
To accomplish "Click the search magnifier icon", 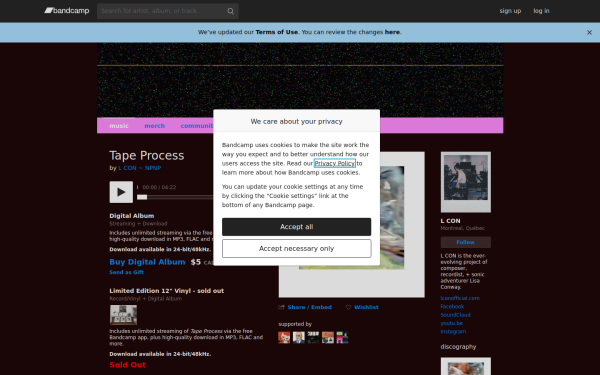I will [x=230, y=11].
